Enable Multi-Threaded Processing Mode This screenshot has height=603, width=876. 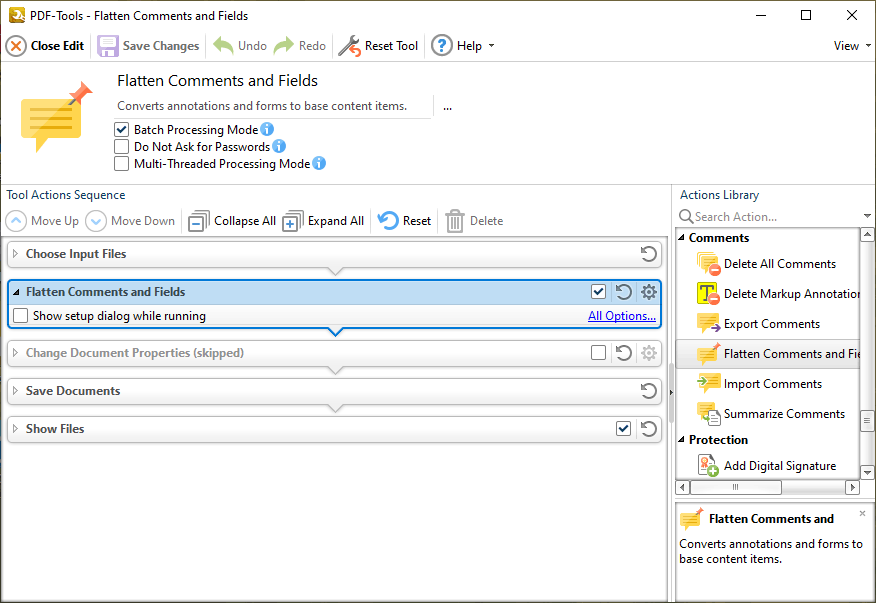pyautogui.click(x=122, y=163)
